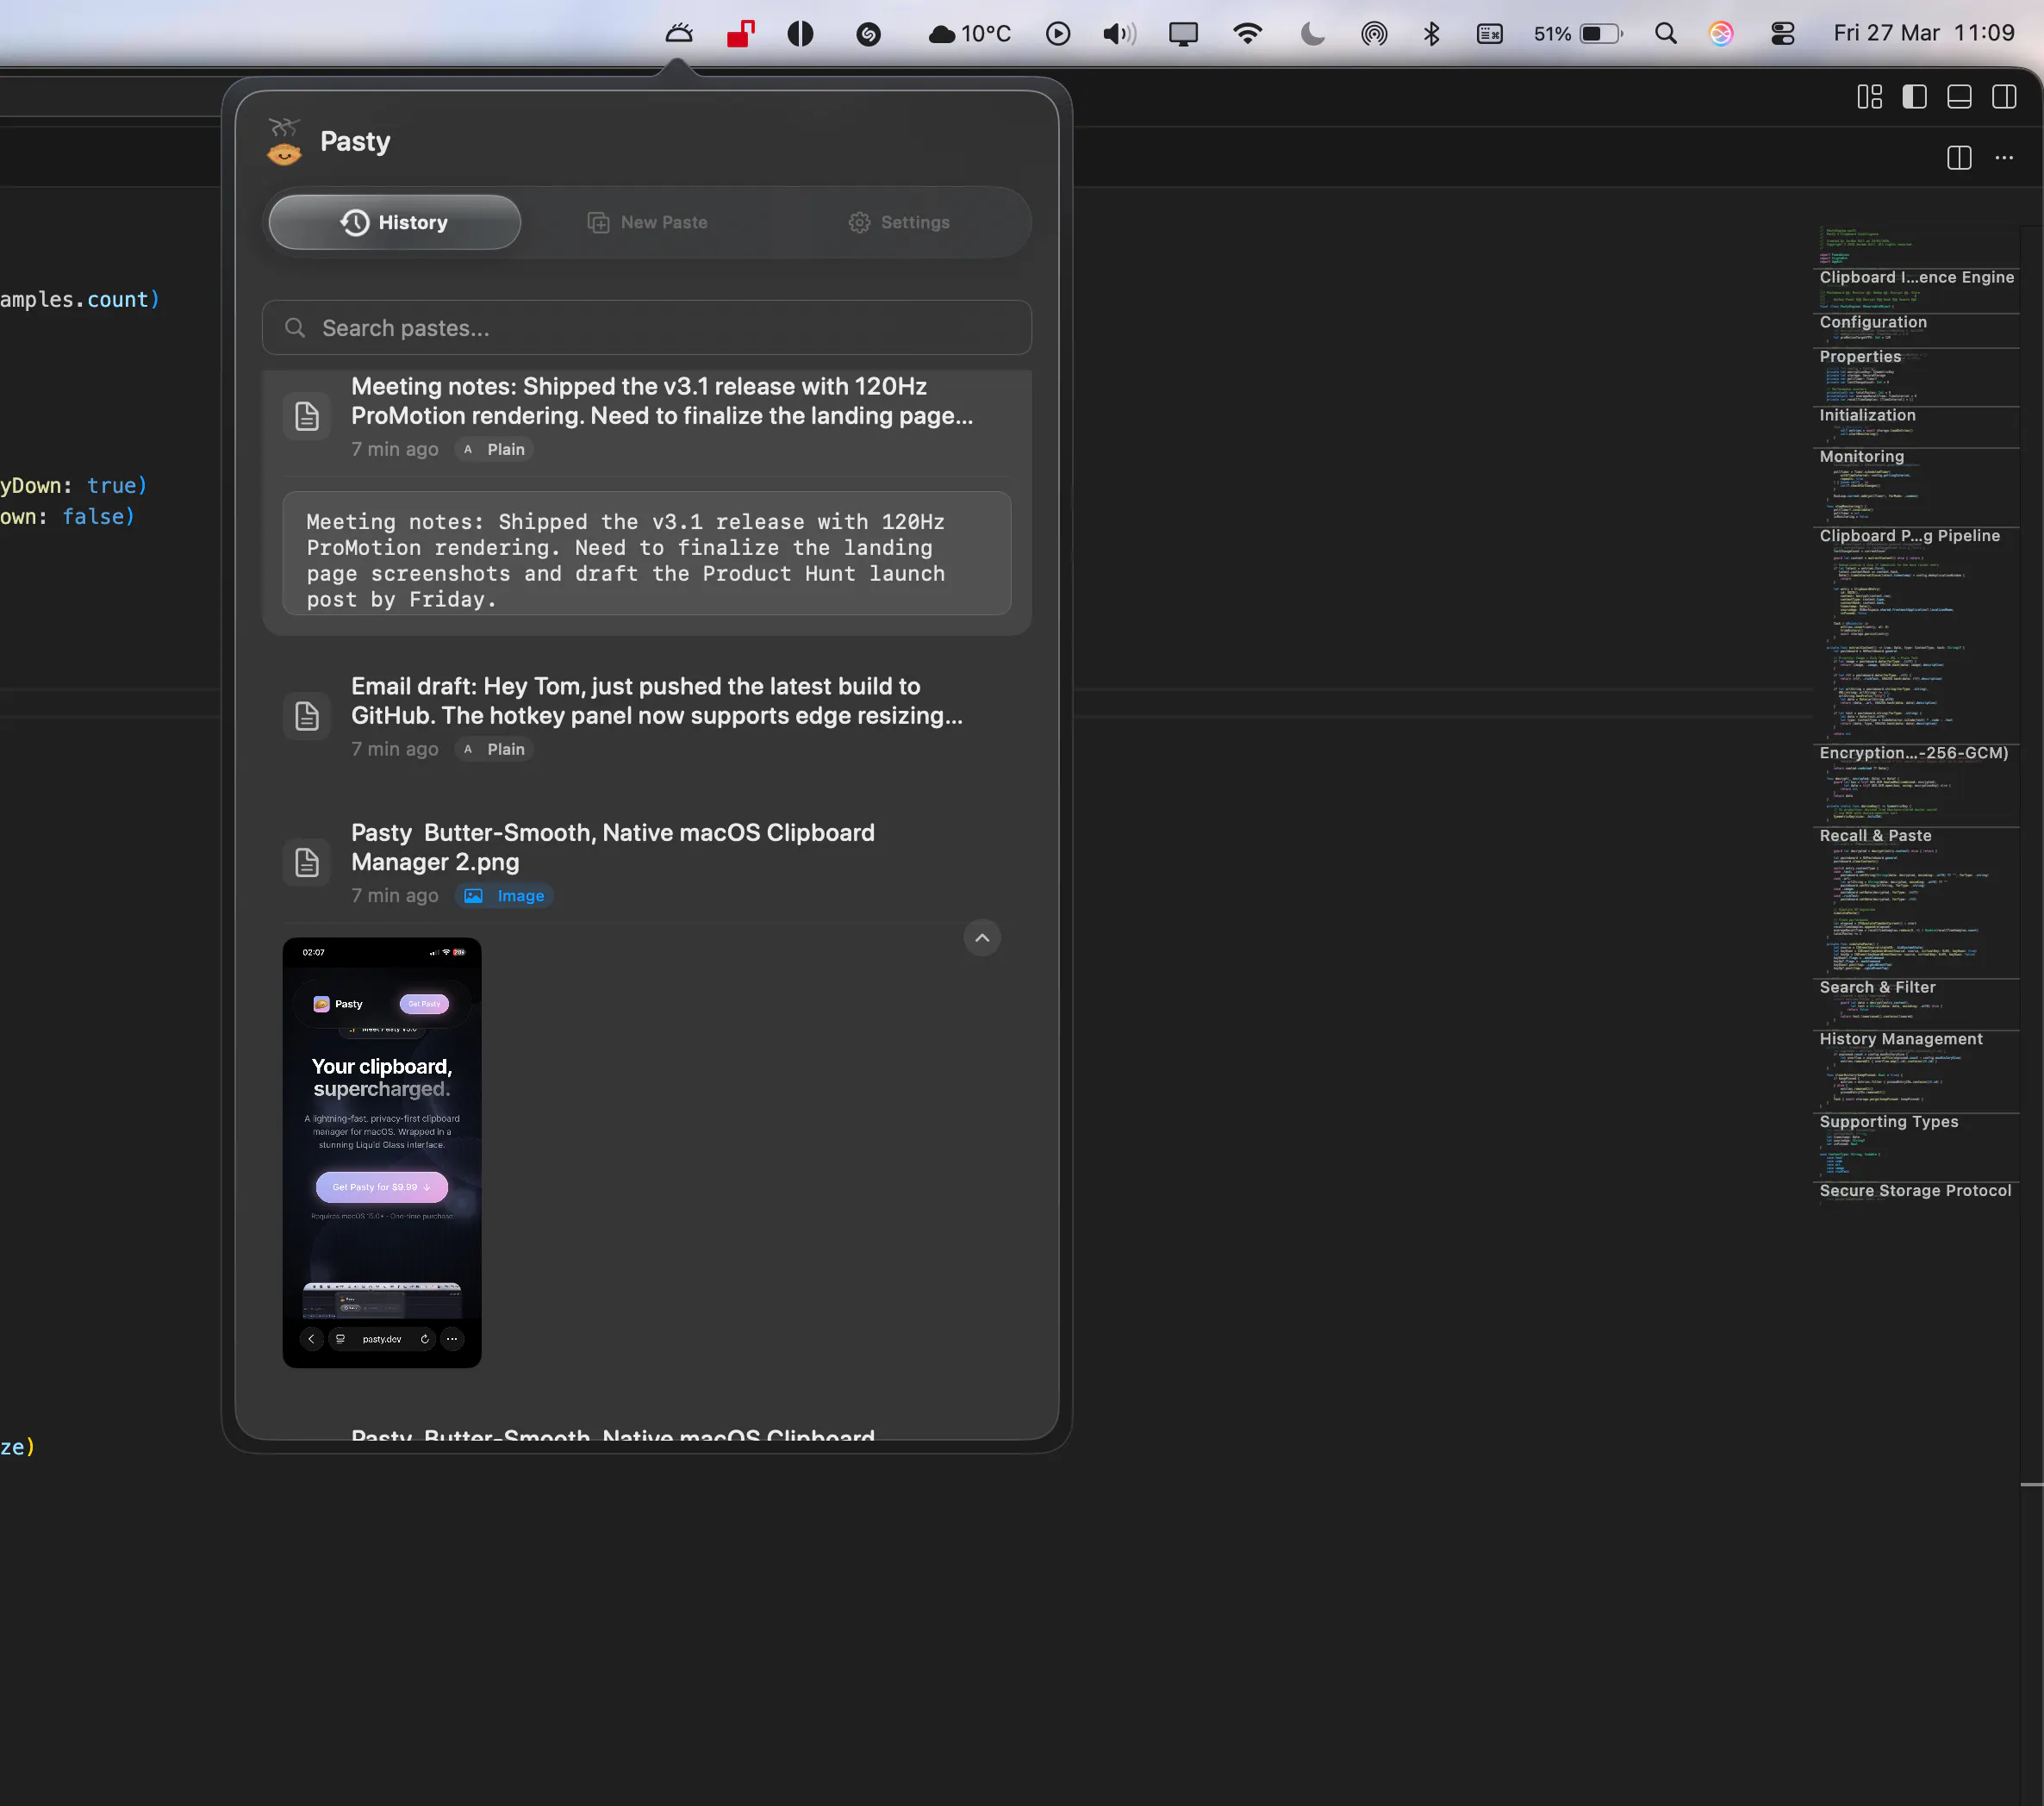The image size is (2044, 1806).
Task: Click the circled play icon in menu bar
Action: pos(1058,34)
